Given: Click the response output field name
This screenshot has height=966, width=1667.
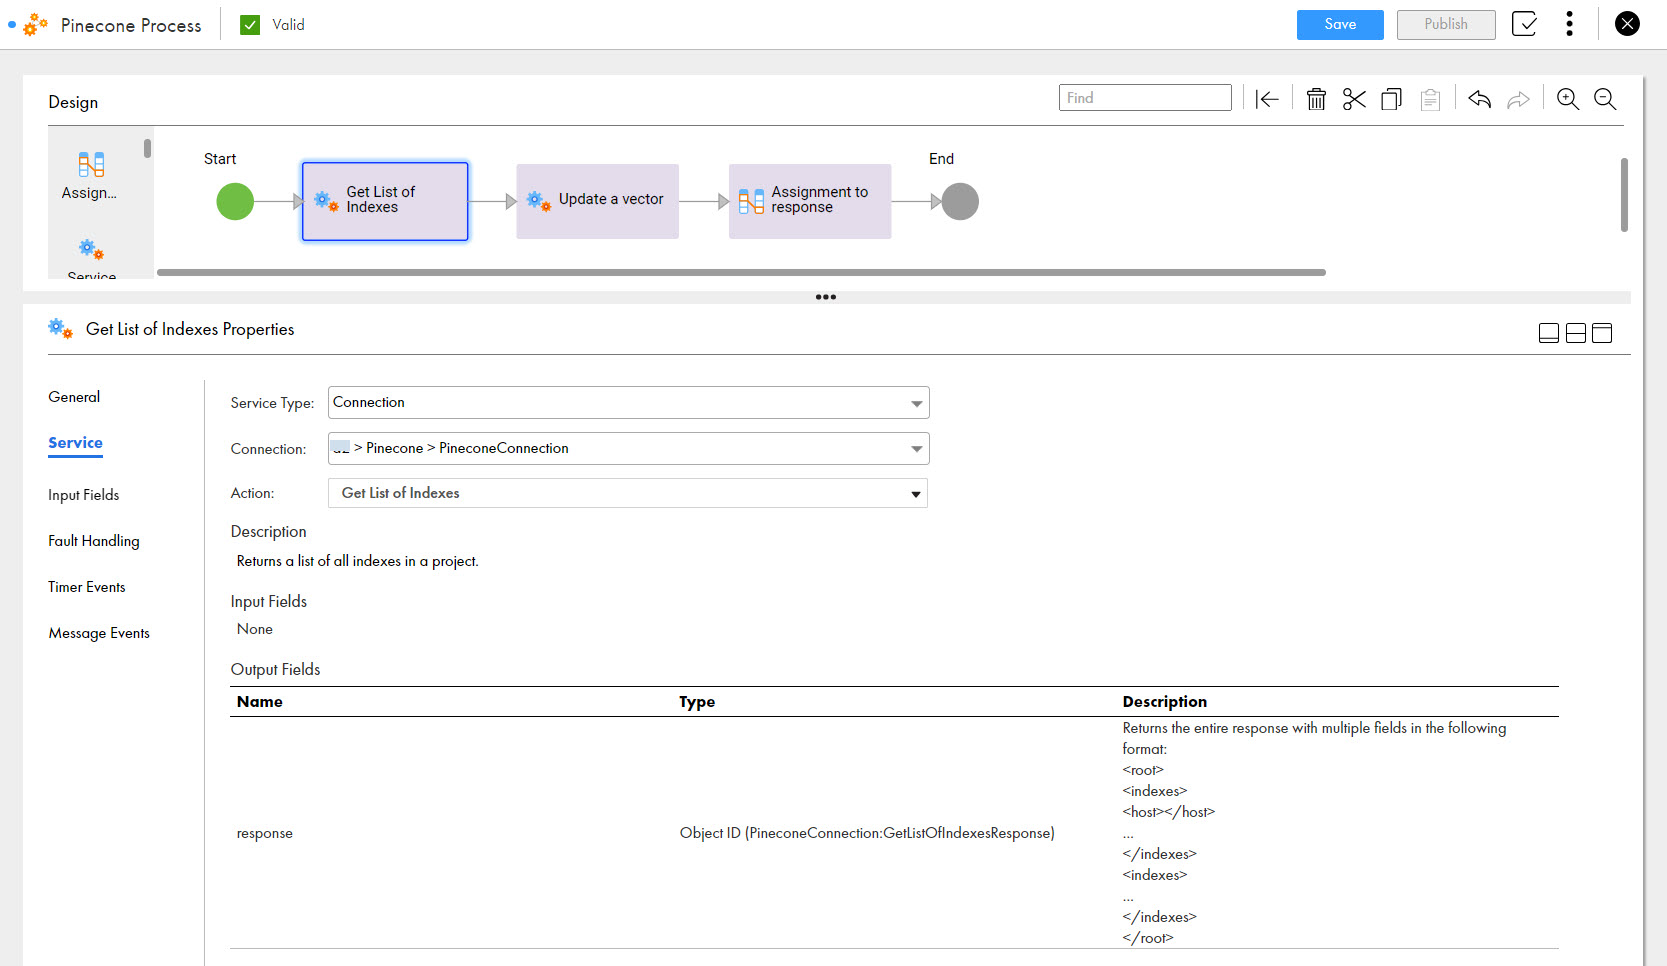Looking at the screenshot, I should point(265,833).
